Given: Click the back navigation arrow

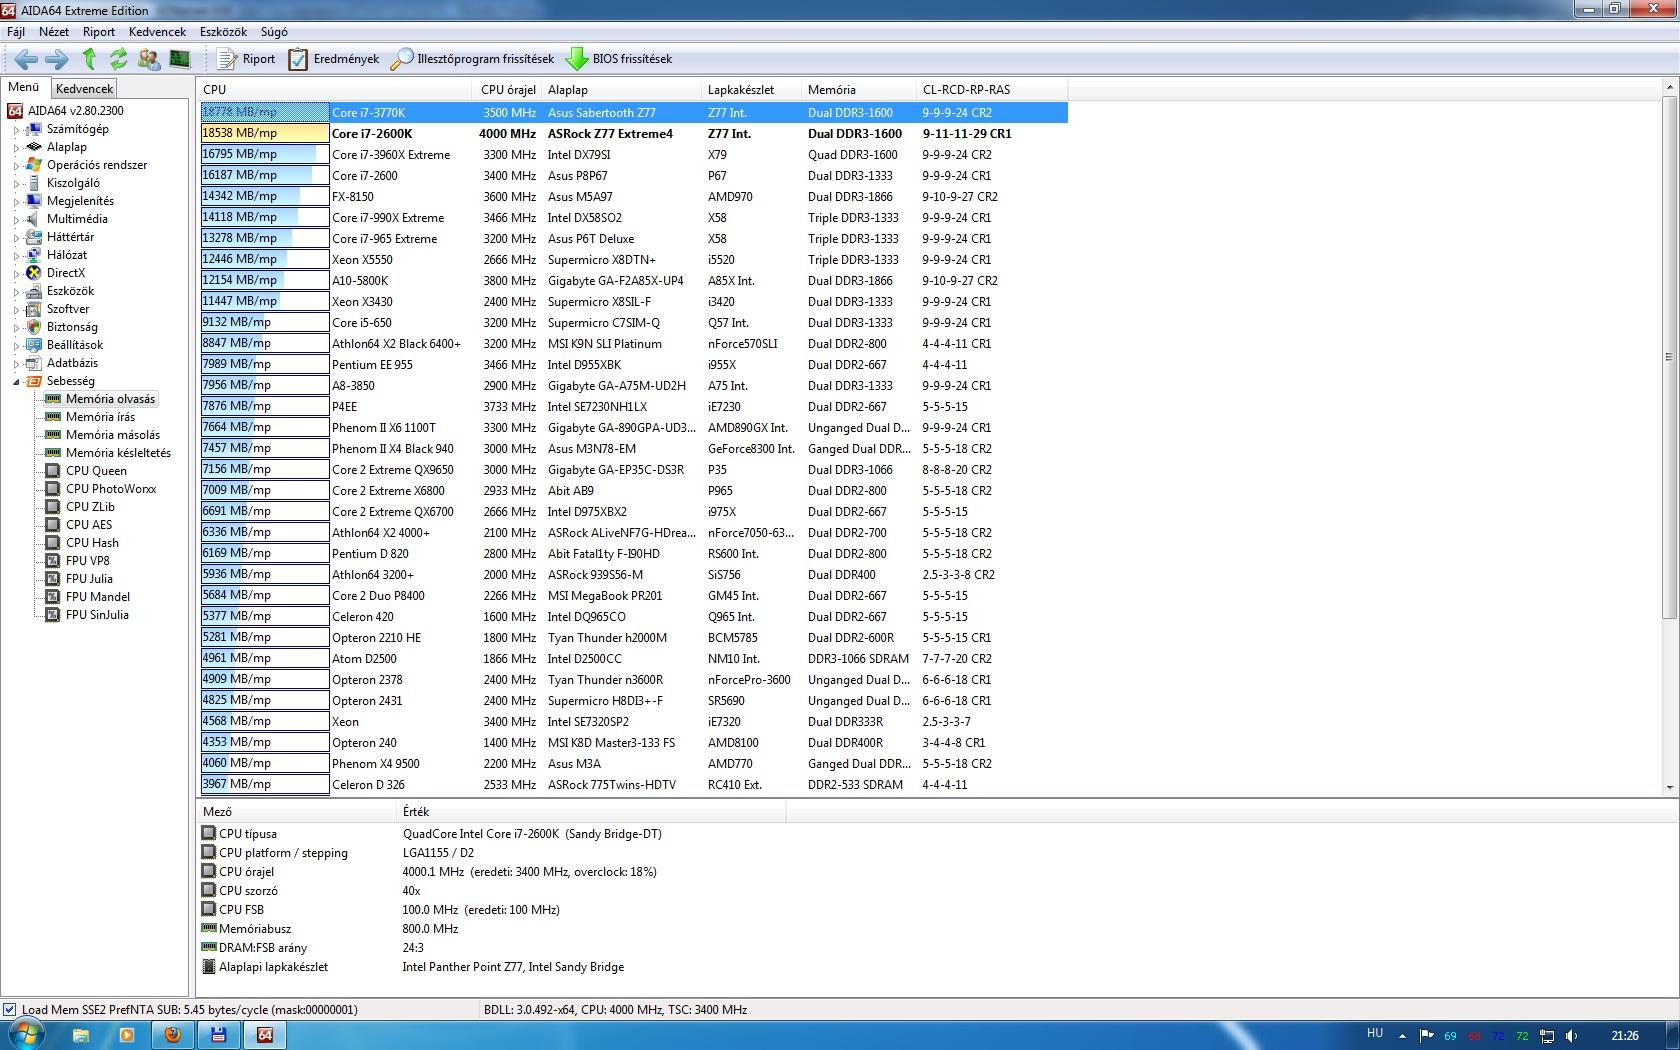Looking at the screenshot, I should point(26,59).
